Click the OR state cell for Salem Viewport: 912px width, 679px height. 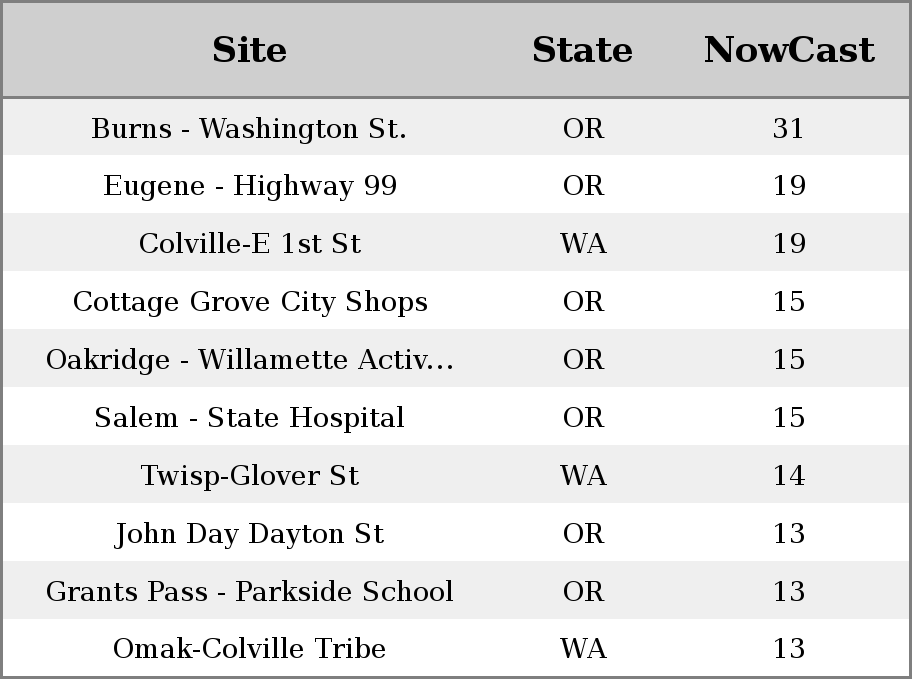coord(583,417)
